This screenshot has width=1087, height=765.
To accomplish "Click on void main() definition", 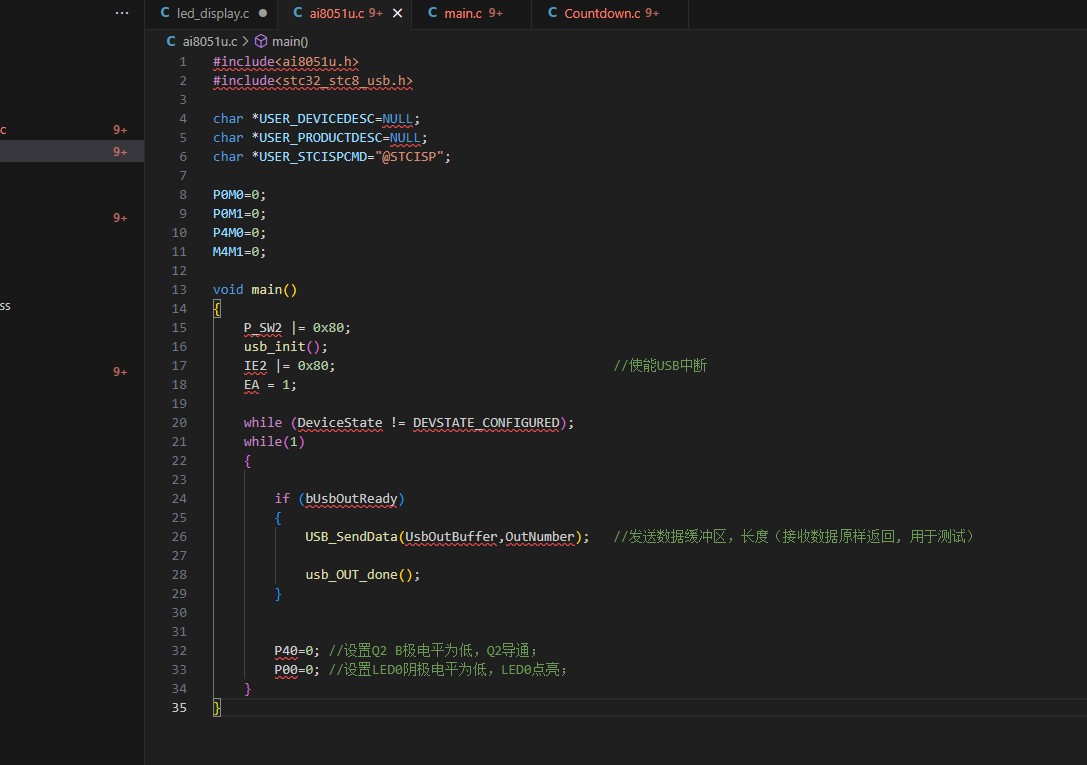I will pyautogui.click(x=255, y=290).
